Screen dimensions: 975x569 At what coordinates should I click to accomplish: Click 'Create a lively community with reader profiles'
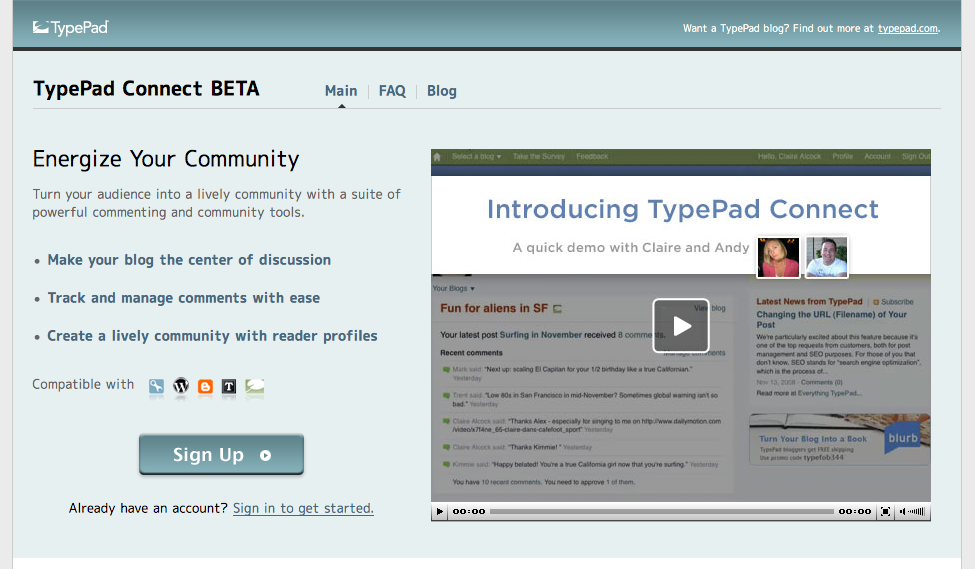tap(212, 336)
